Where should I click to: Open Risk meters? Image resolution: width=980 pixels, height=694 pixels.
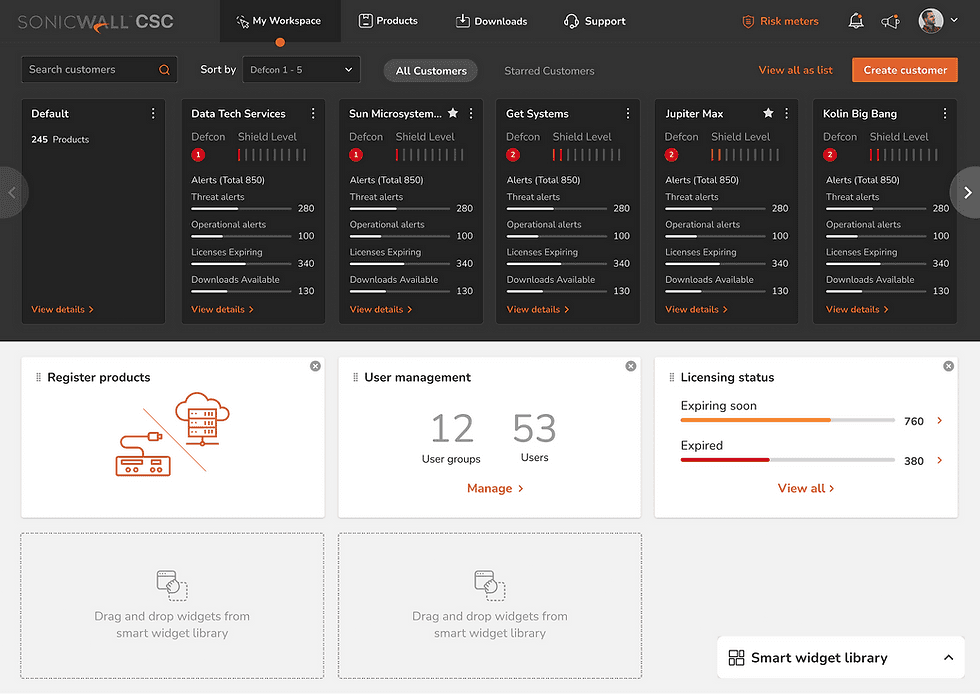tap(780, 21)
